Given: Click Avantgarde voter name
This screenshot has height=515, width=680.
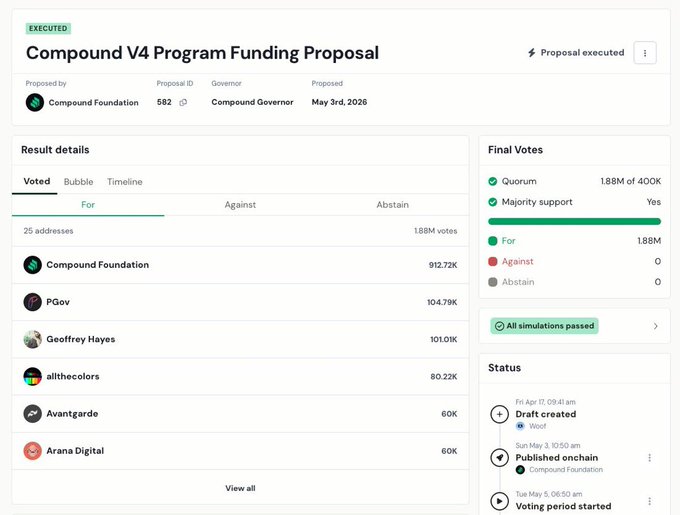Looking at the screenshot, I should pos(72,414).
